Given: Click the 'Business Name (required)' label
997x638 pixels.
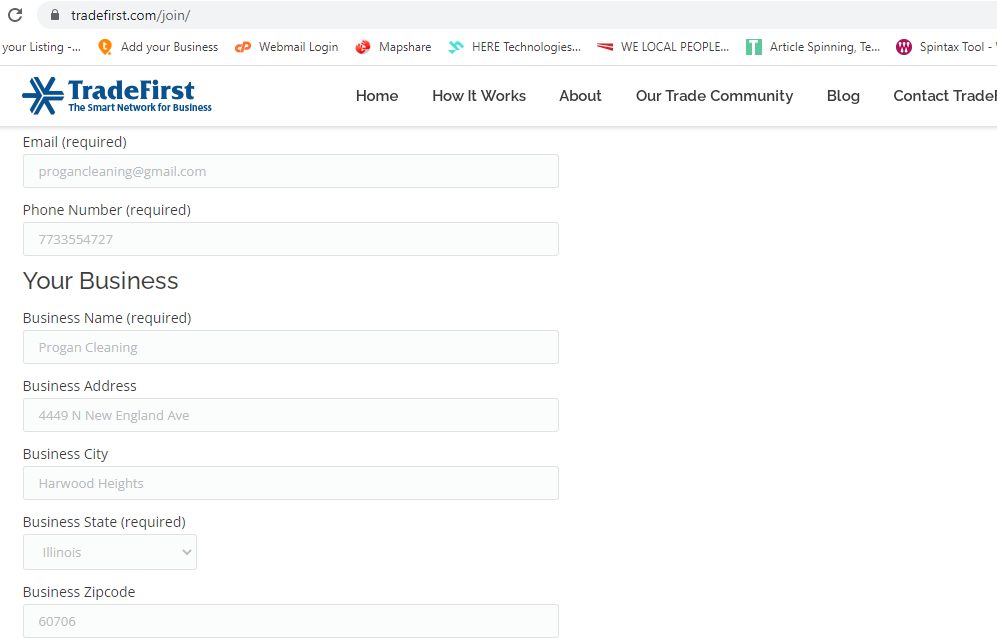Looking at the screenshot, I should tap(107, 318).
